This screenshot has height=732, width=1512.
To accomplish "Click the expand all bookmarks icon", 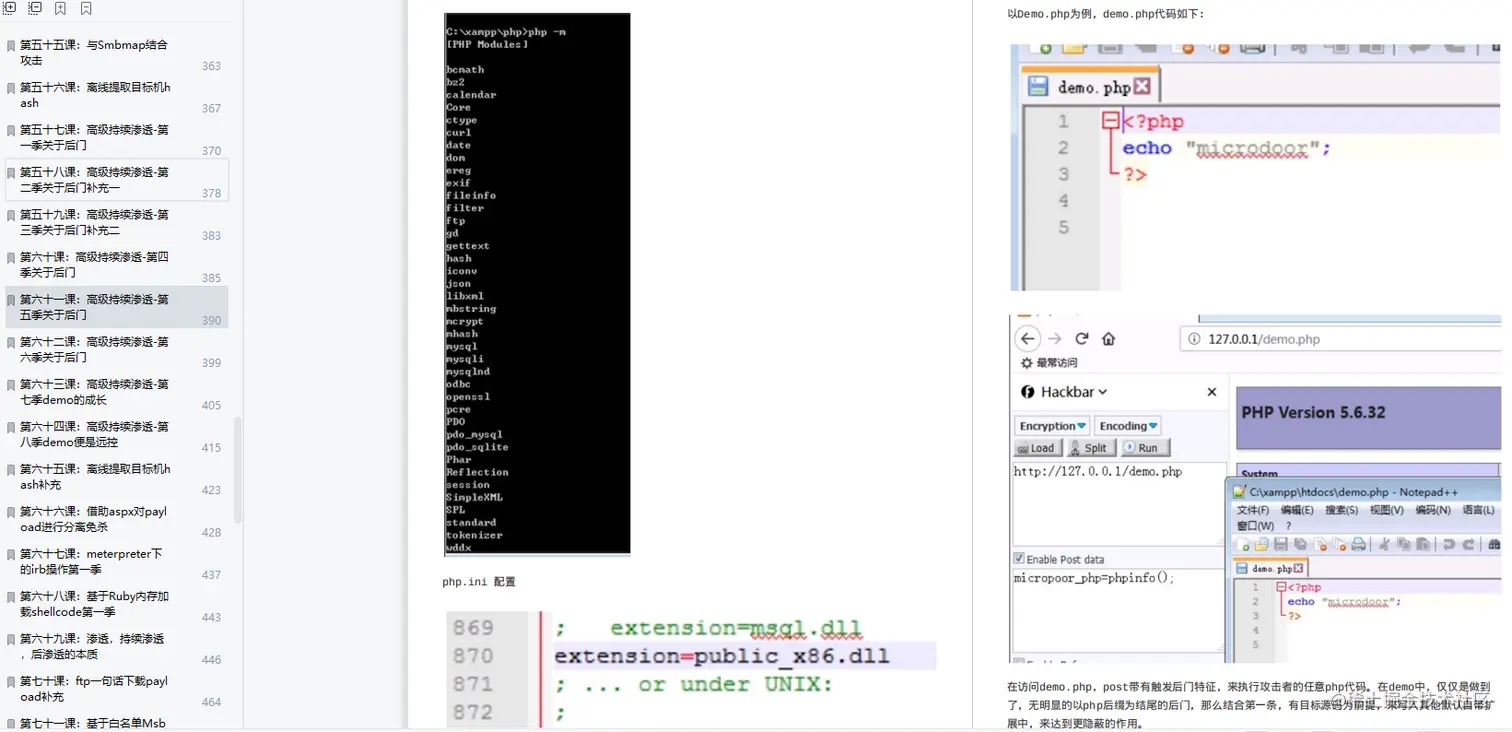I will 10,8.
